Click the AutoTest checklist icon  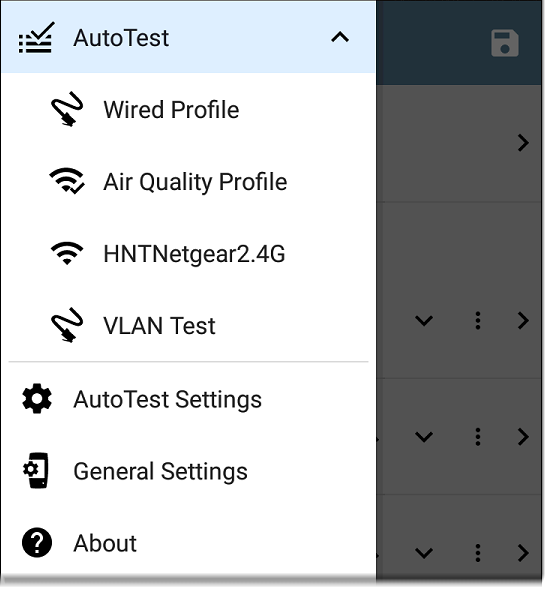(x=36, y=38)
